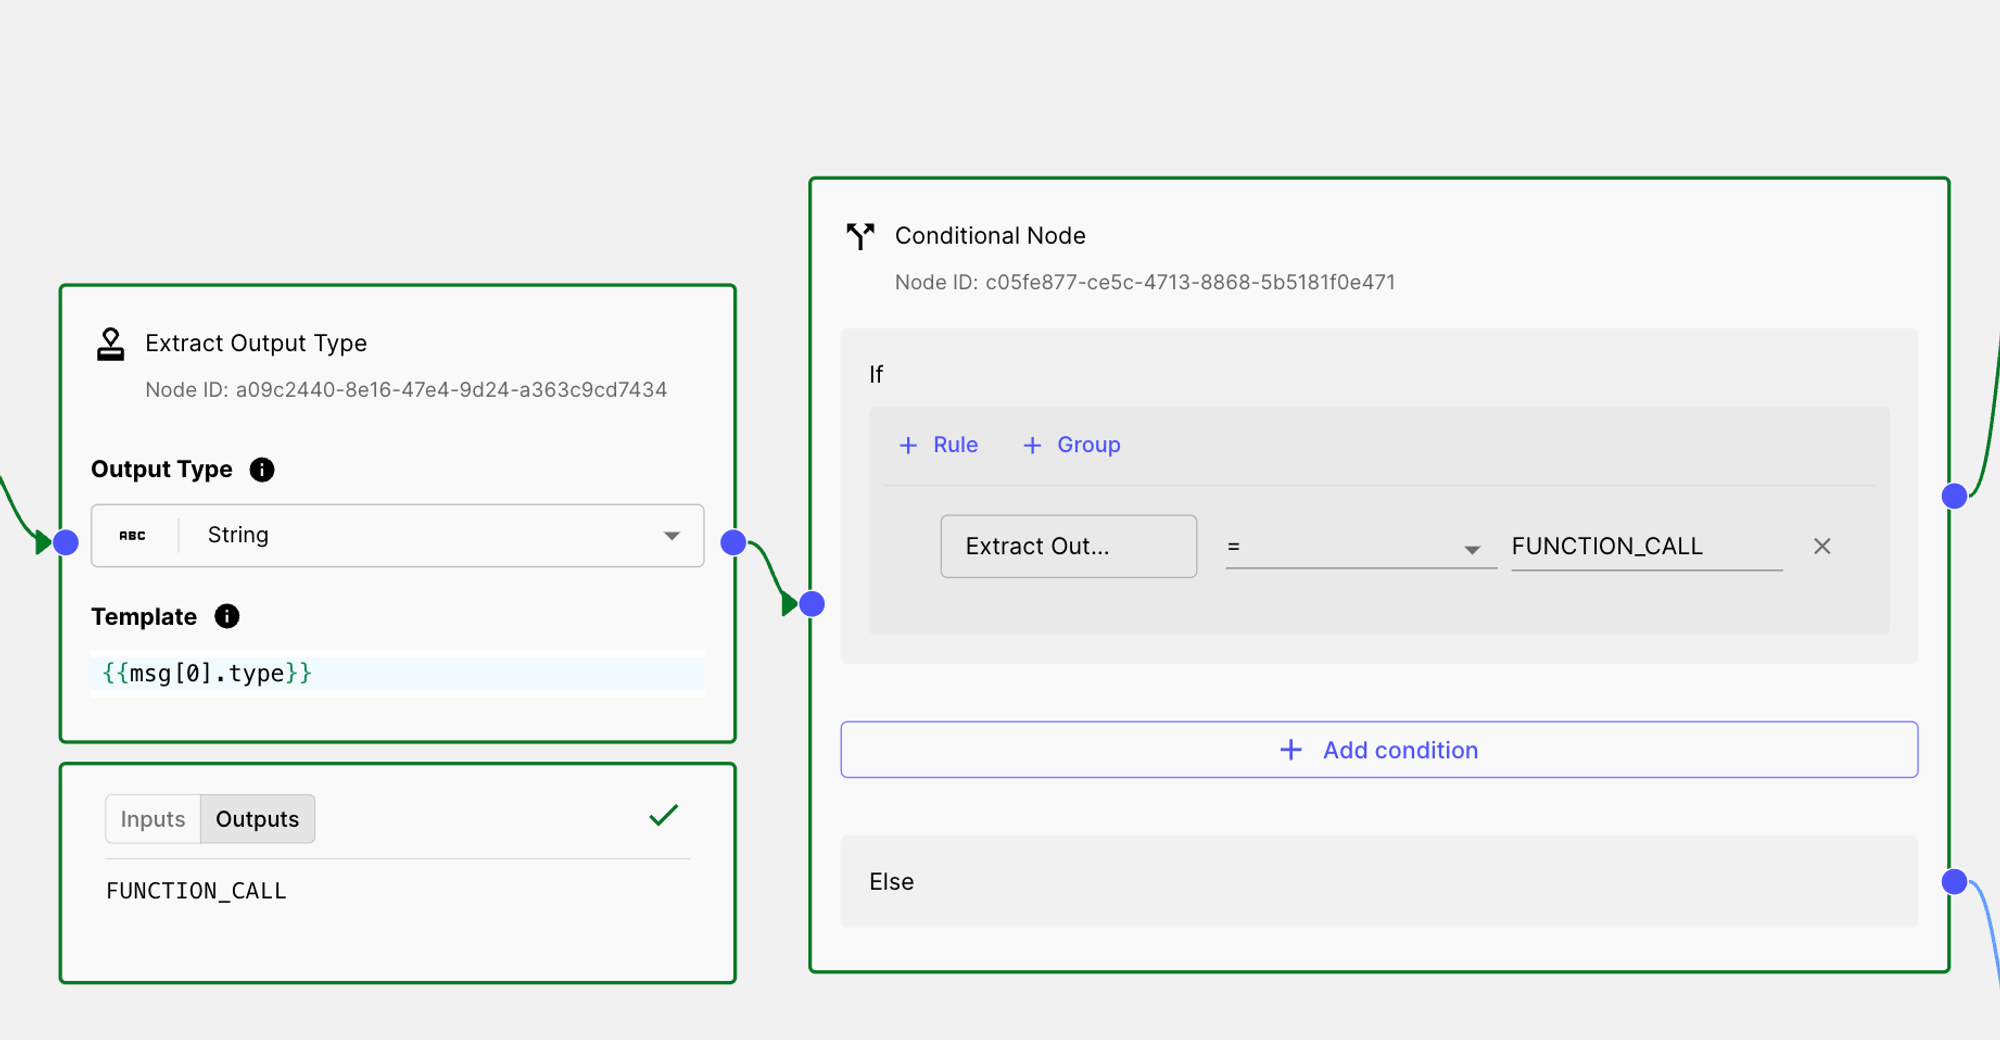The width and height of the screenshot is (2000, 1040).
Task: Click the Extract Output Type input port
Action: coord(66,542)
